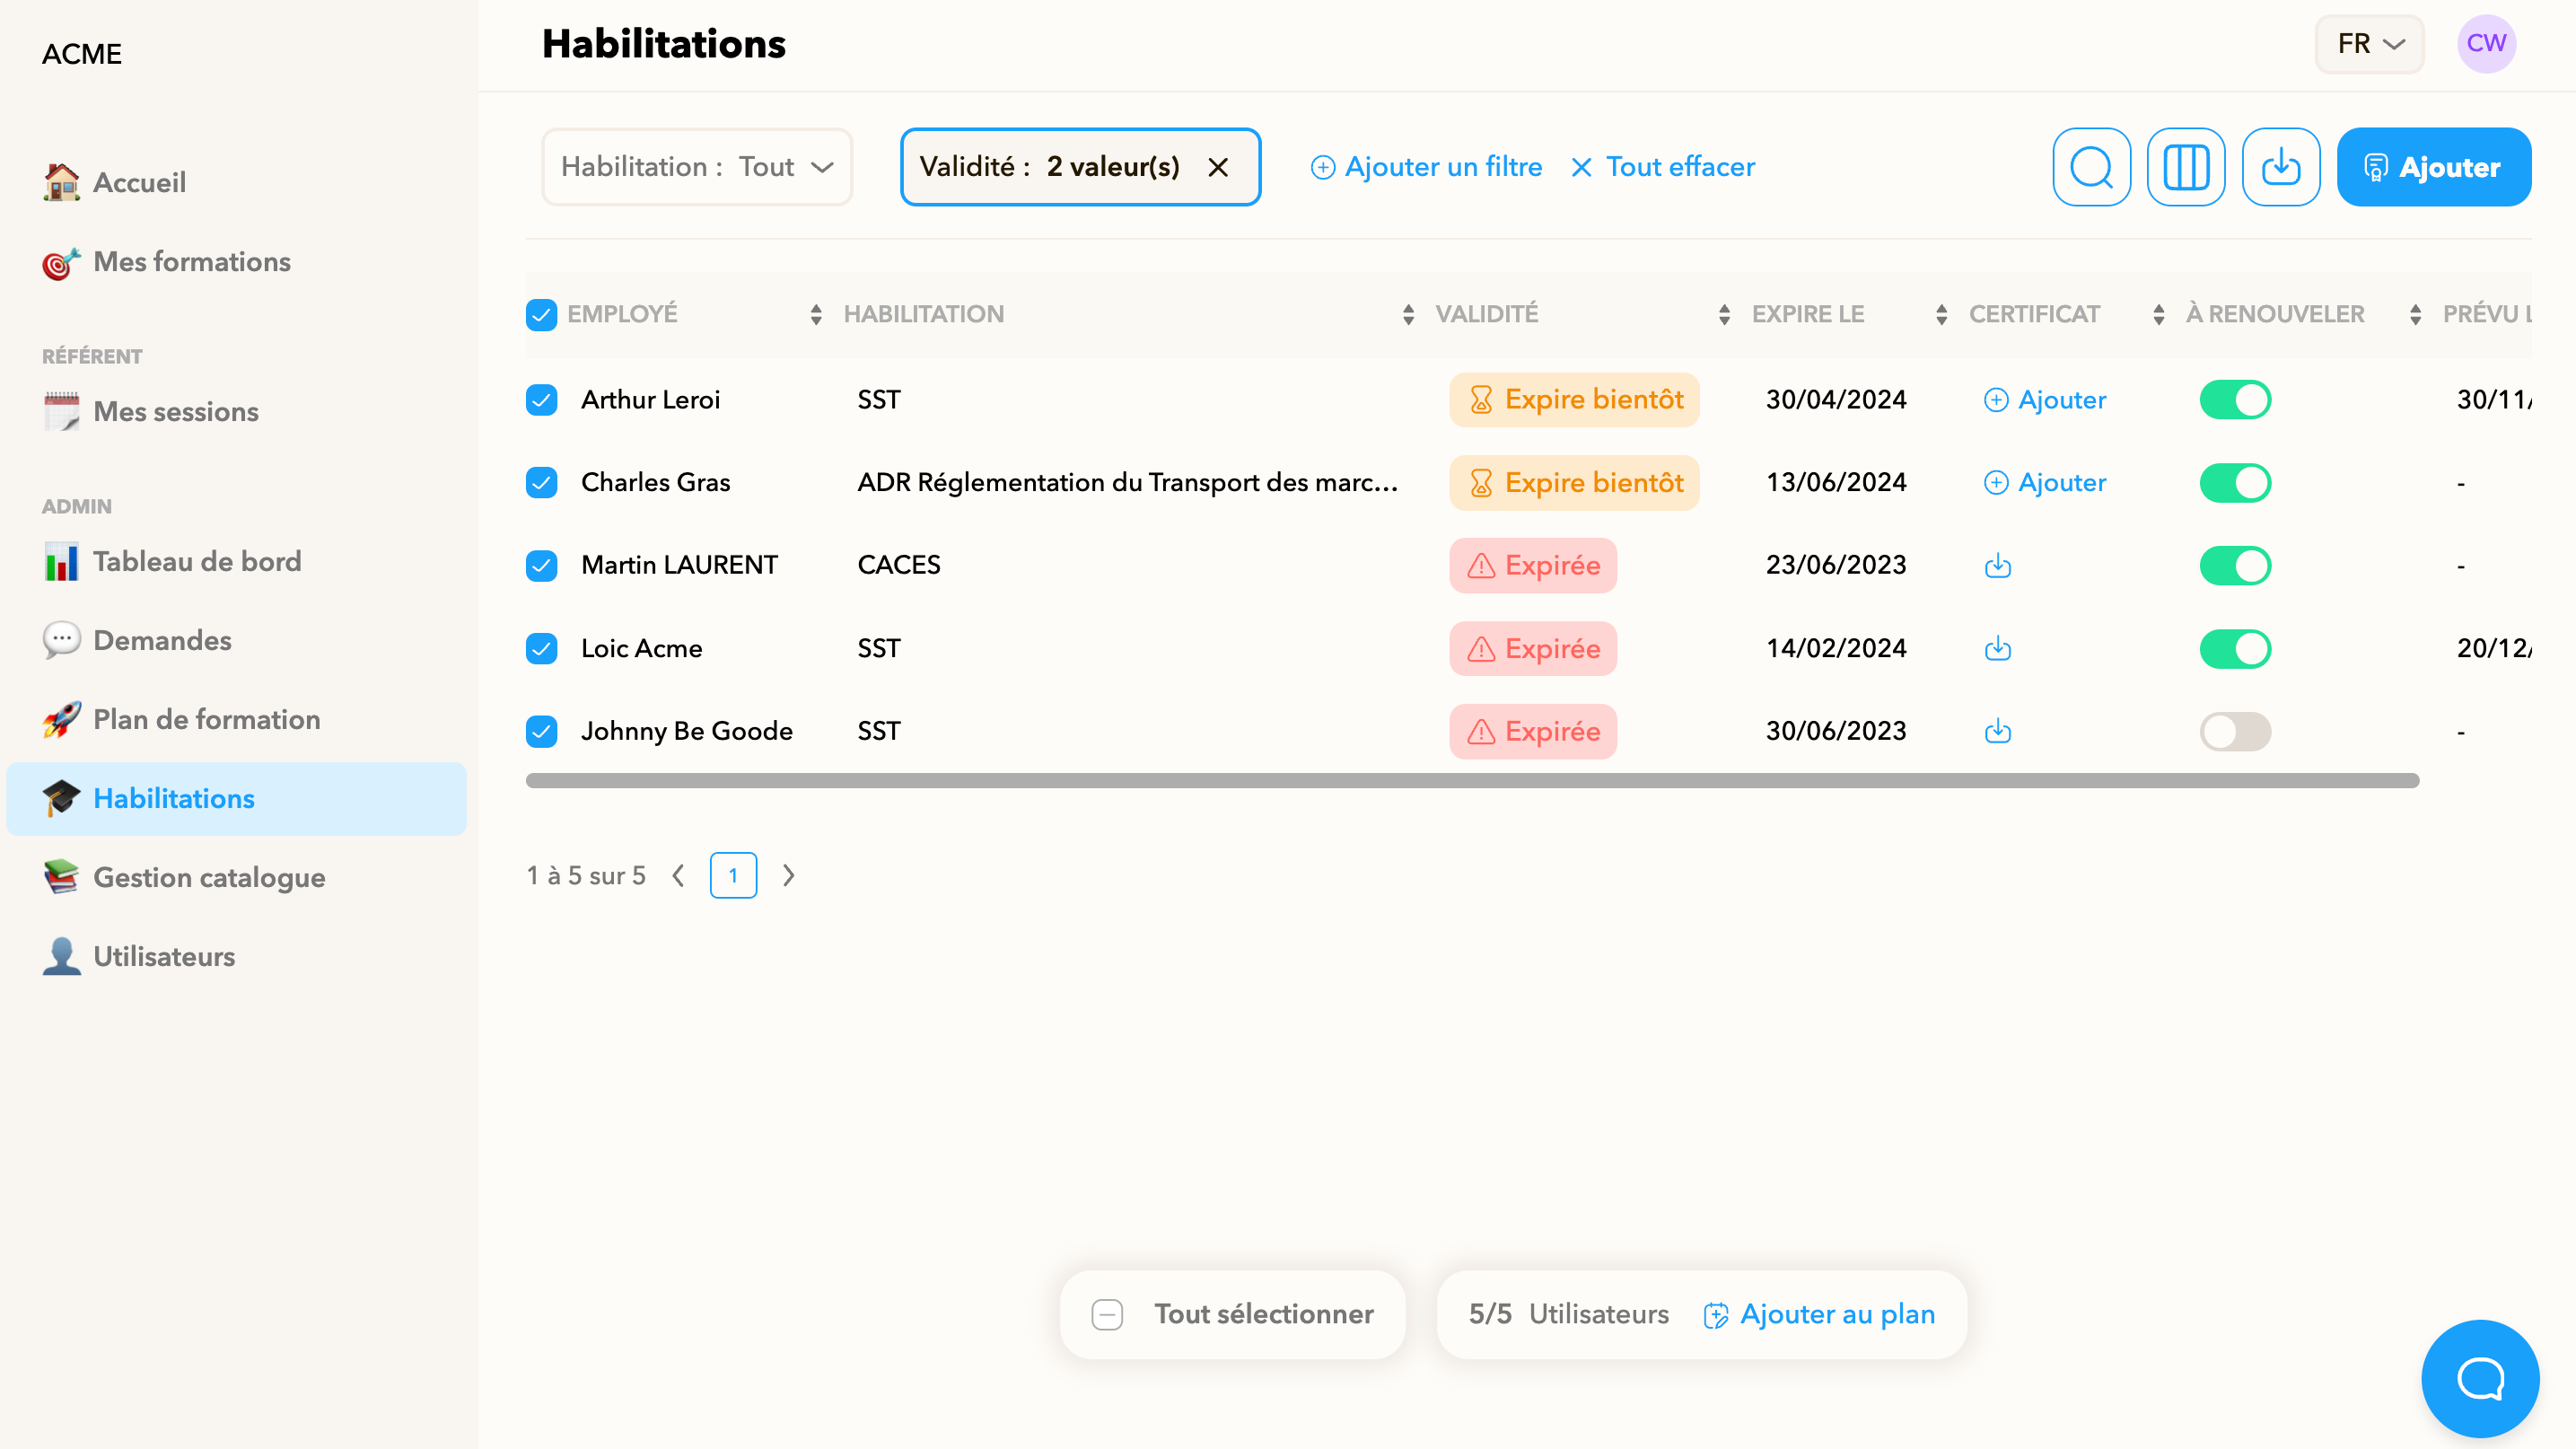The width and height of the screenshot is (2576, 1449).
Task: Open Plan de formation in sidebar
Action: [206, 720]
